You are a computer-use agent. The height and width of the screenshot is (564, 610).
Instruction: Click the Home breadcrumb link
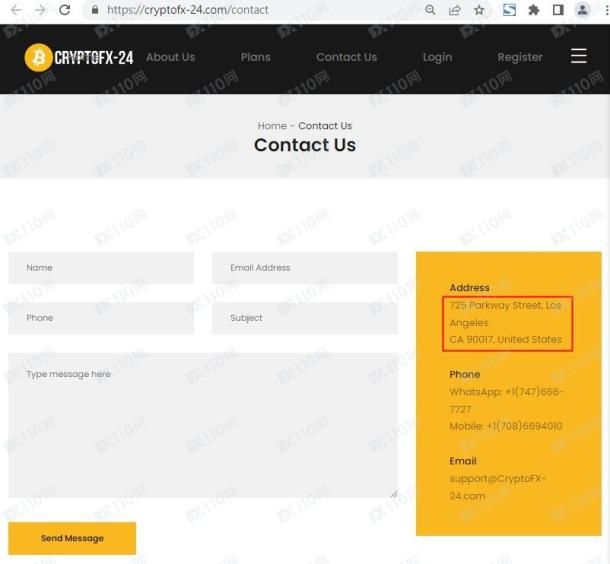point(272,126)
